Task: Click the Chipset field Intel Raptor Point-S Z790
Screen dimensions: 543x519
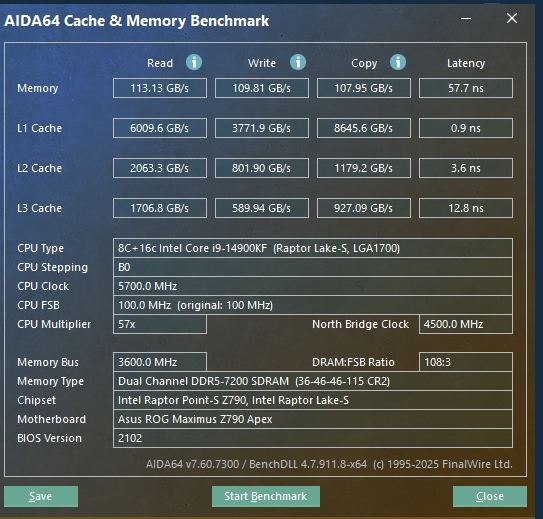Action: [x=313, y=400]
